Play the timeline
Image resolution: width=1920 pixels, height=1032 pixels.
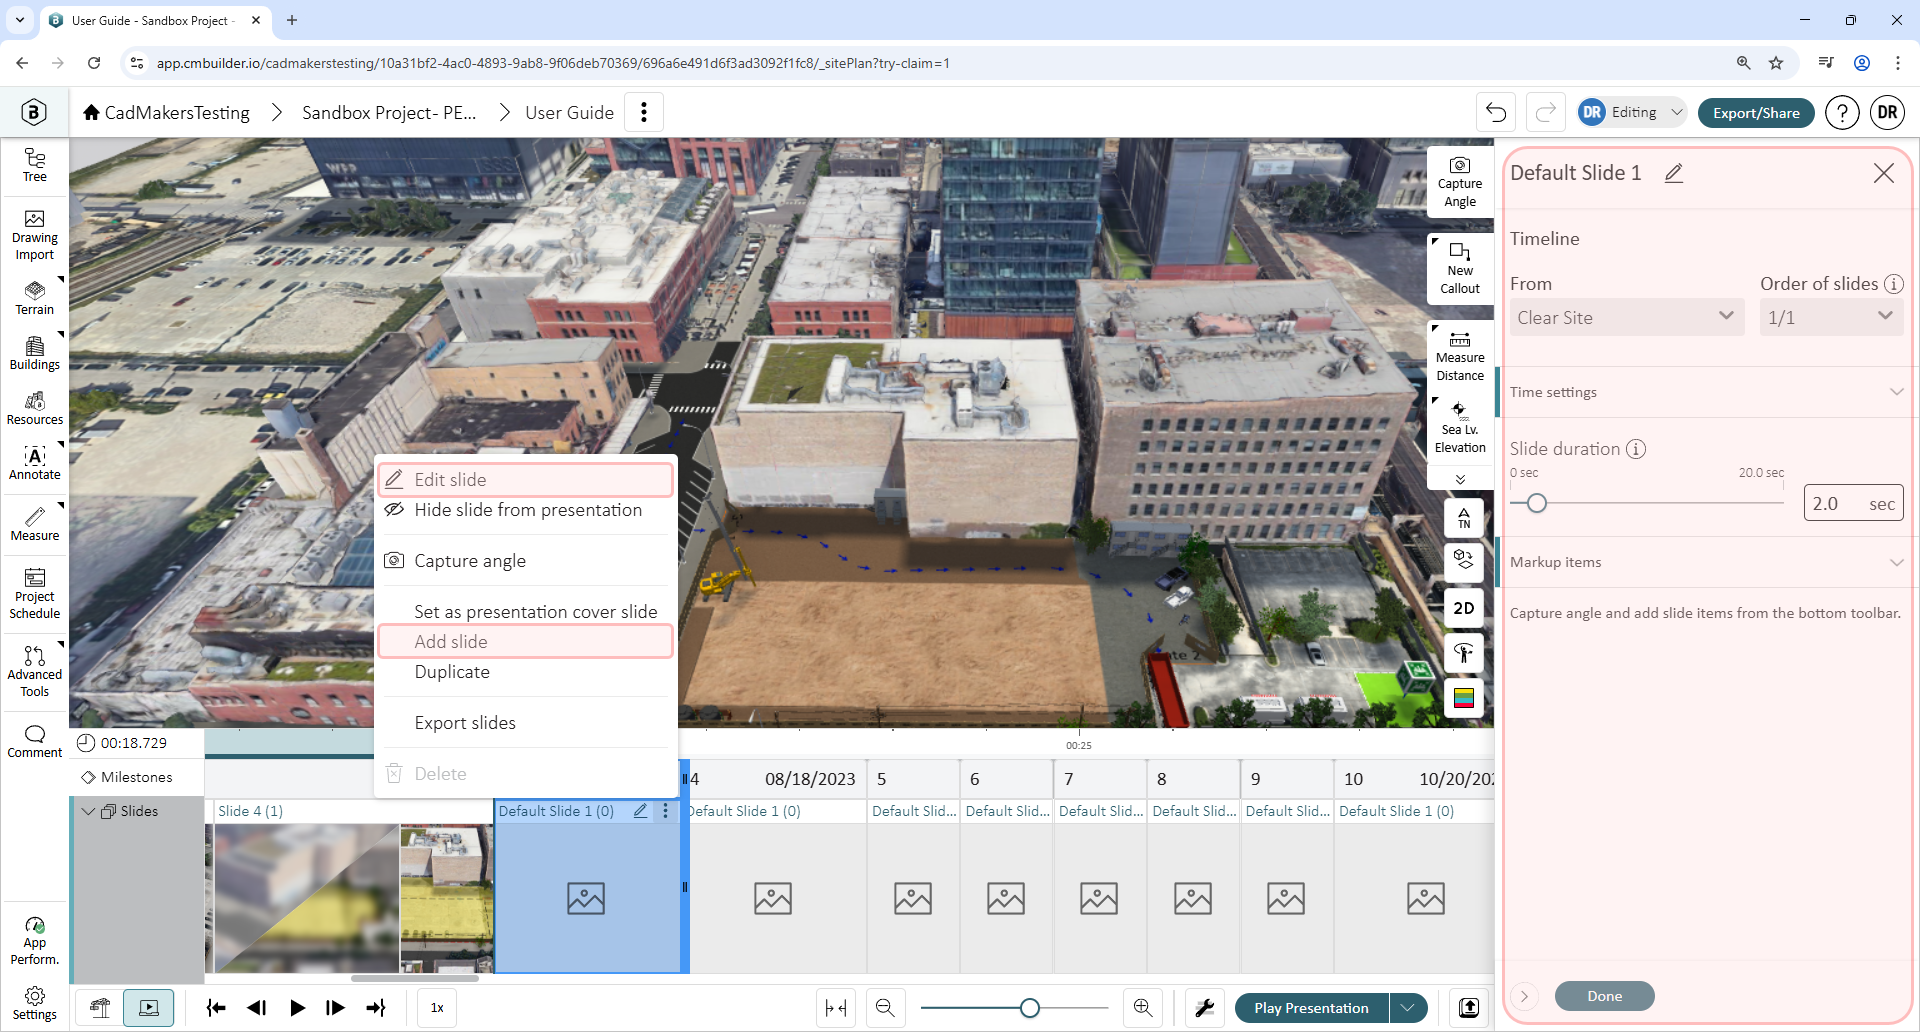[x=297, y=1008]
